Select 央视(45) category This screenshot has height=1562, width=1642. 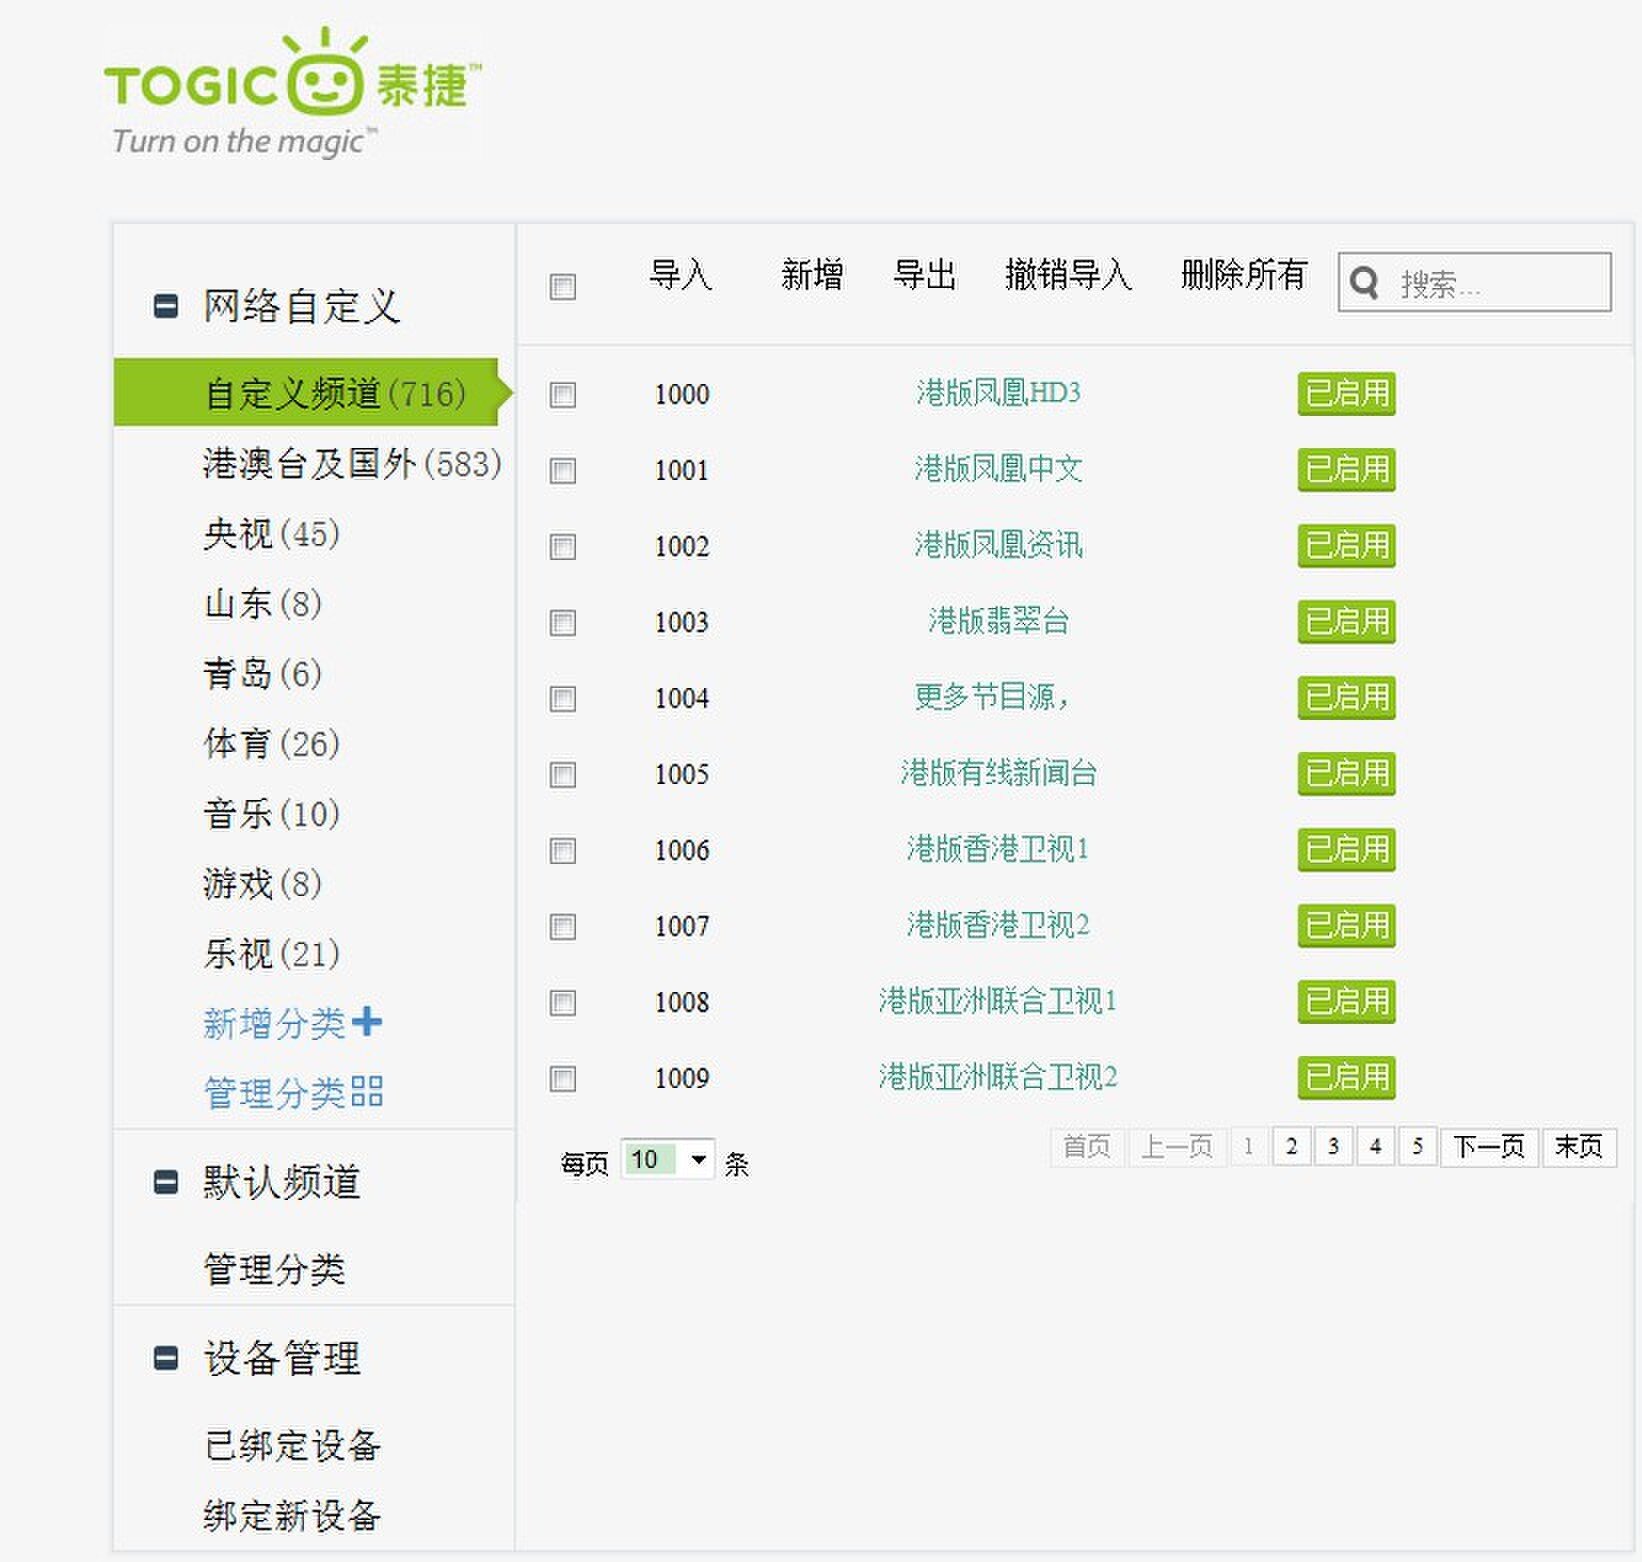[271, 533]
